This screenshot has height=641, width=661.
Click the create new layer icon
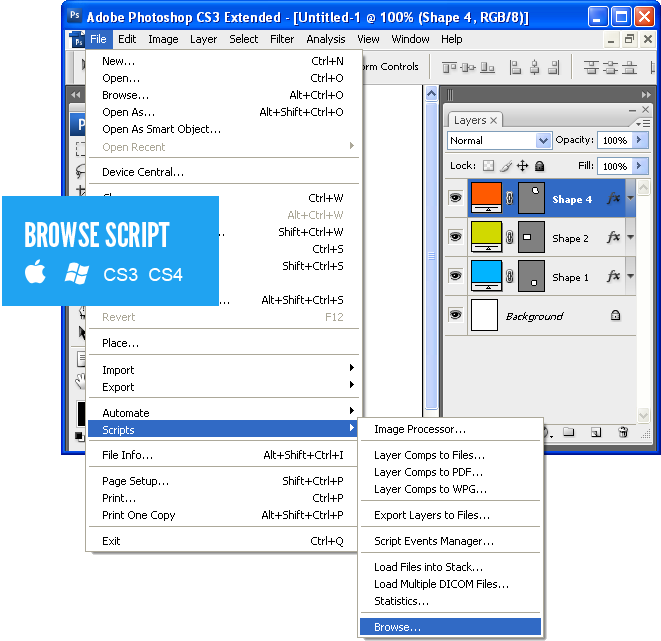click(596, 432)
